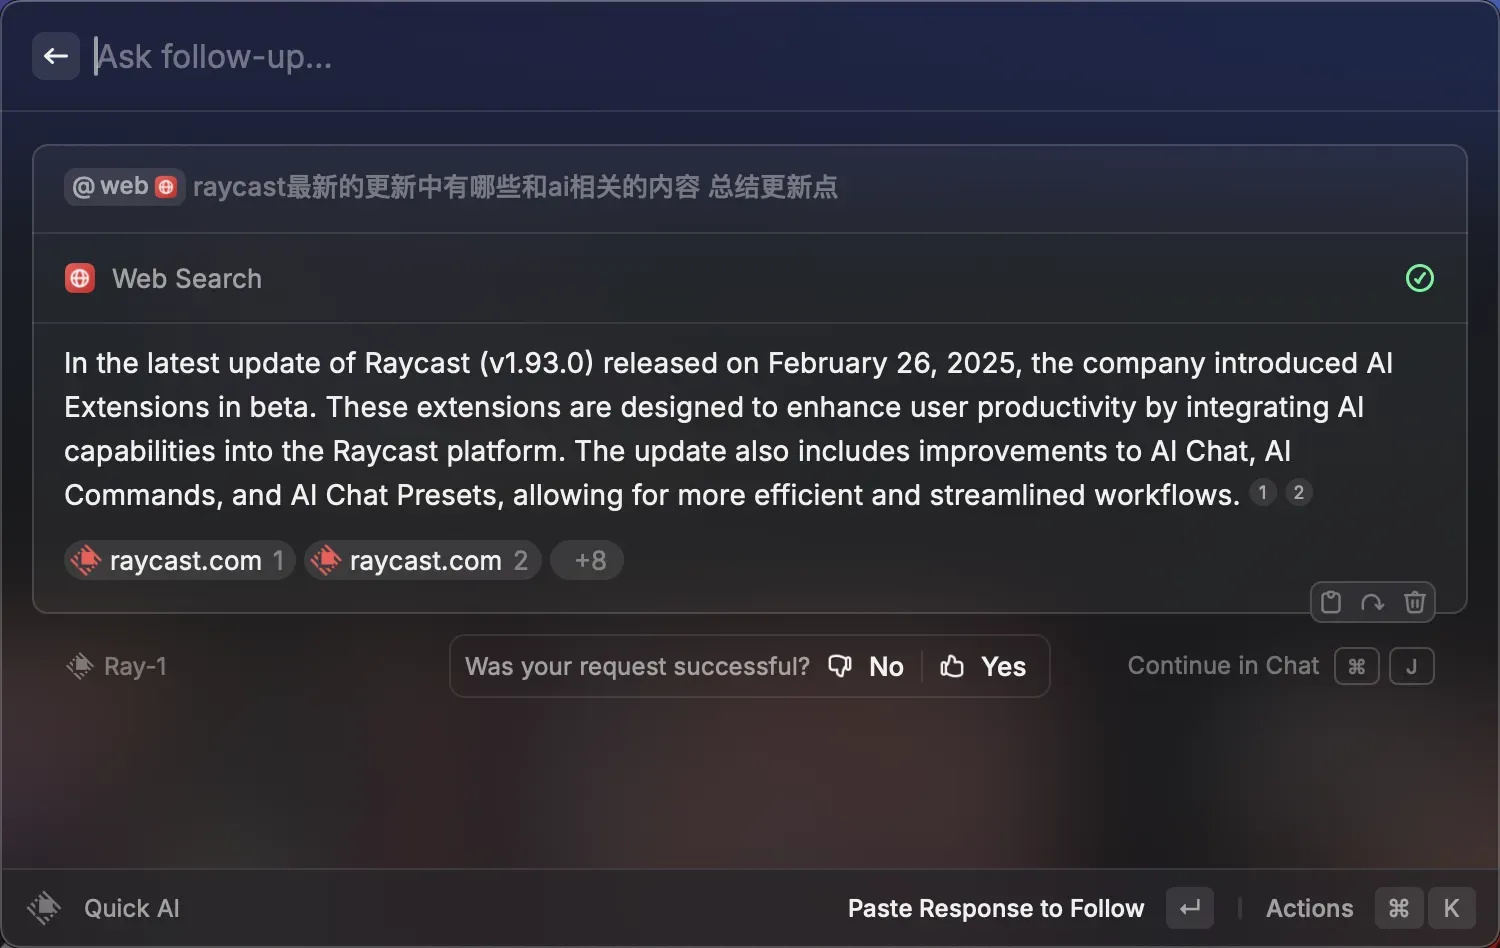This screenshot has height=948, width=1500.
Task: Click citation number 1 in the response
Action: pos(1262,493)
